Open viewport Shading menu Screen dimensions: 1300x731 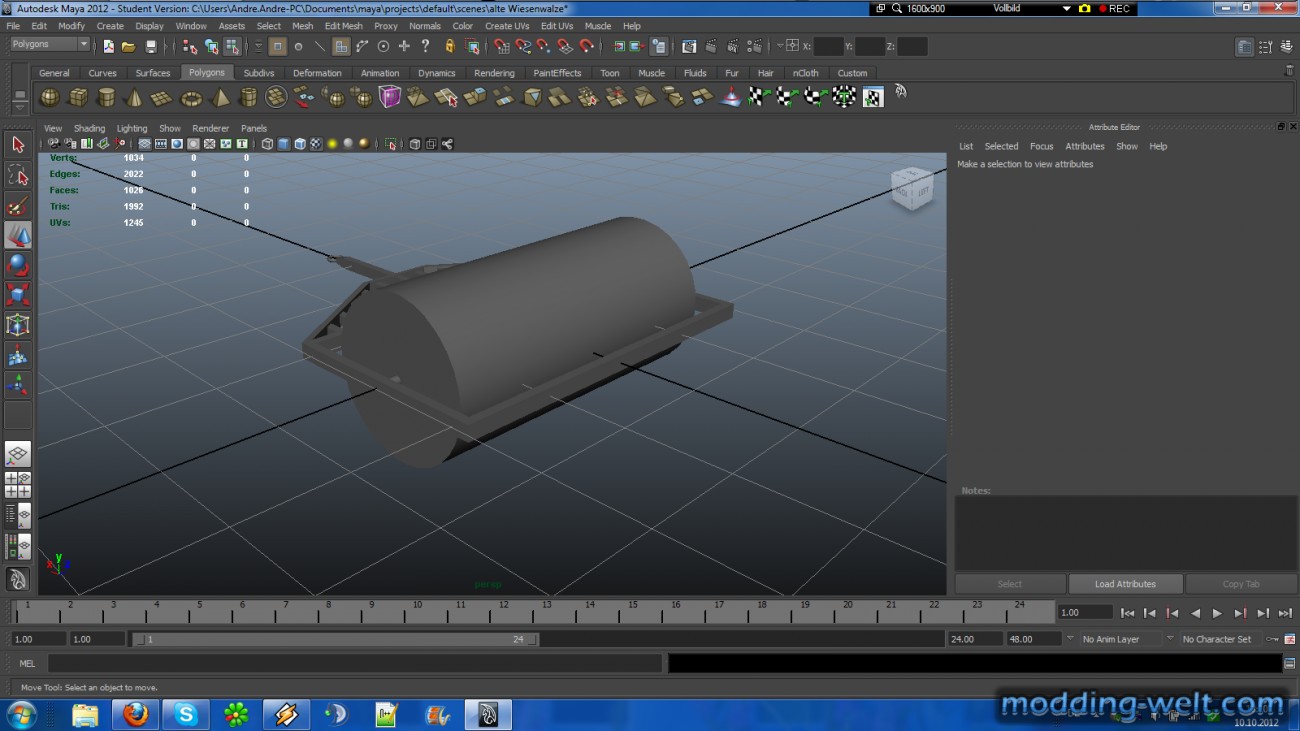click(x=89, y=128)
